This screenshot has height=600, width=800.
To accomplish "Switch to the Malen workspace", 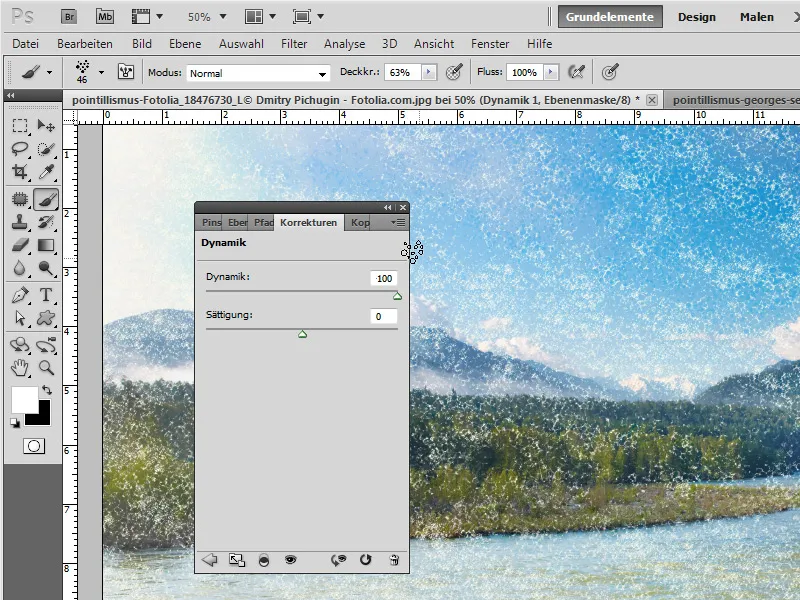I will [x=757, y=17].
